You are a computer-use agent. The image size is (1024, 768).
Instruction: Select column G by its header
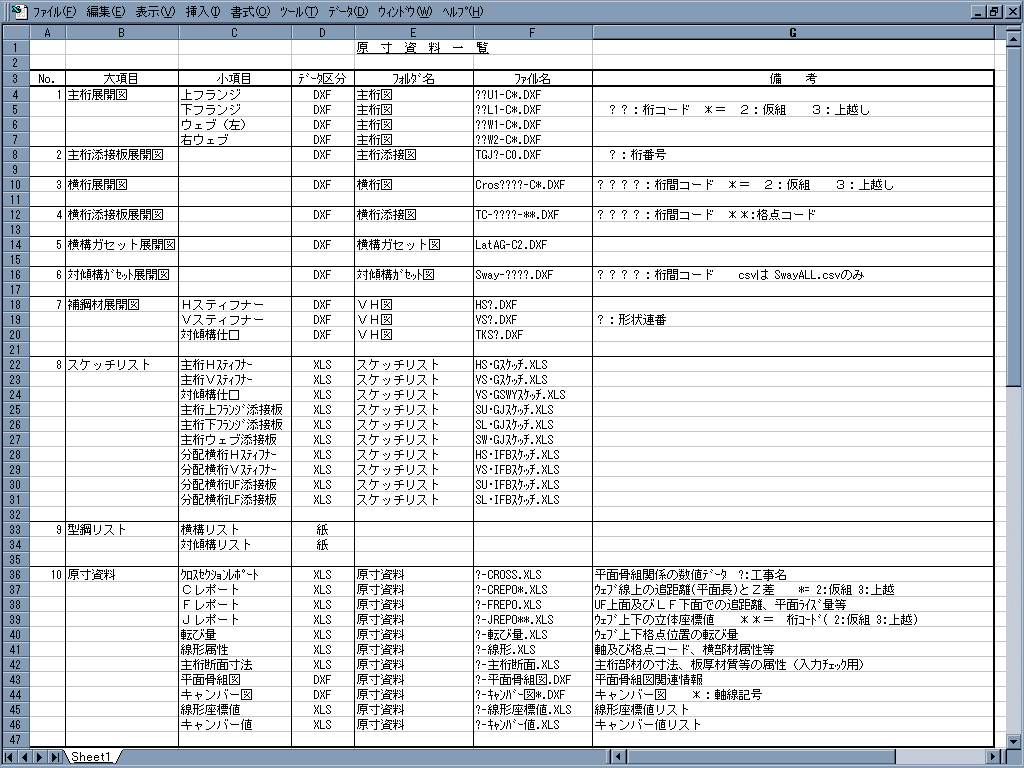(793, 33)
